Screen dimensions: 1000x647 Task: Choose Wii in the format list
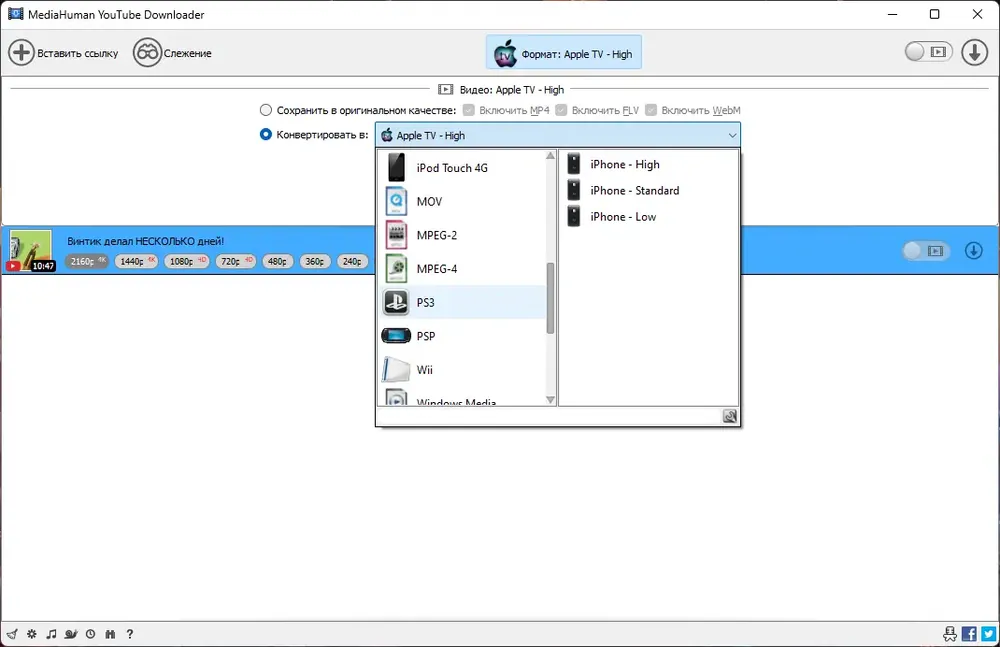coord(462,370)
